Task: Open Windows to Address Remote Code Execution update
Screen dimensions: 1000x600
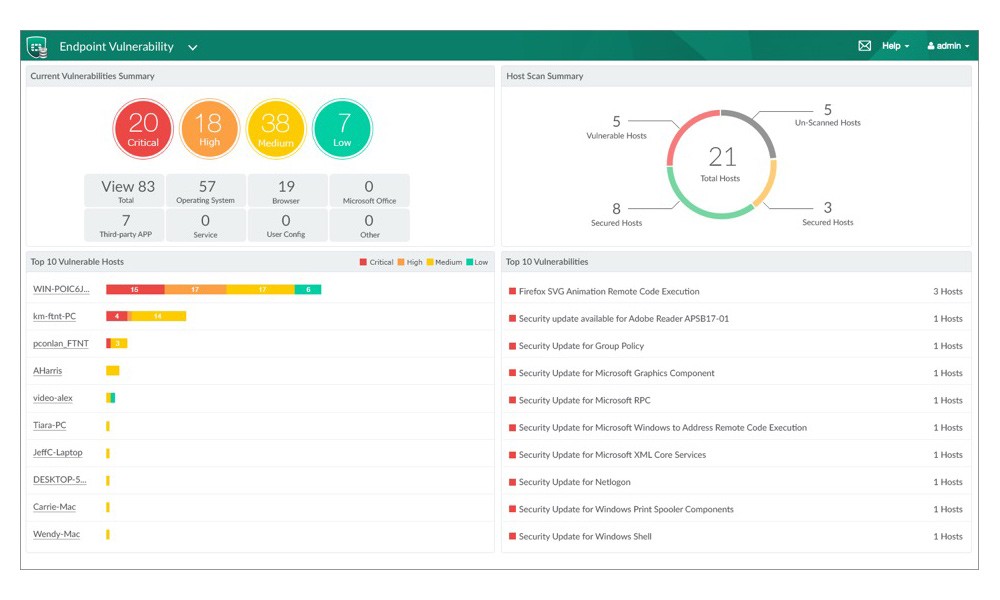Action: coord(663,428)
